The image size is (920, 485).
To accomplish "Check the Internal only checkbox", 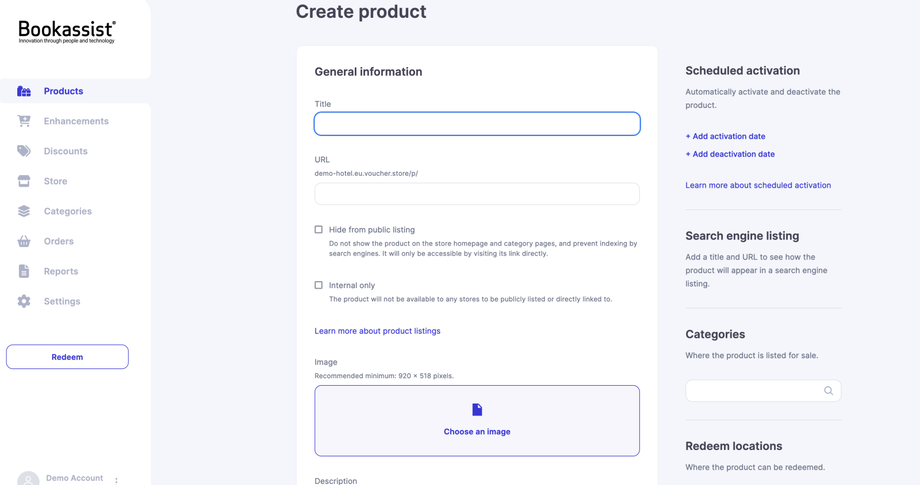I will [319, 285].
